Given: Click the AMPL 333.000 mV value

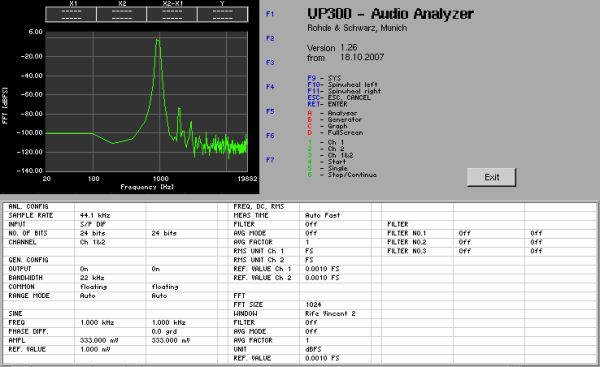Looking at the screenshot, I should click(110, 340).
